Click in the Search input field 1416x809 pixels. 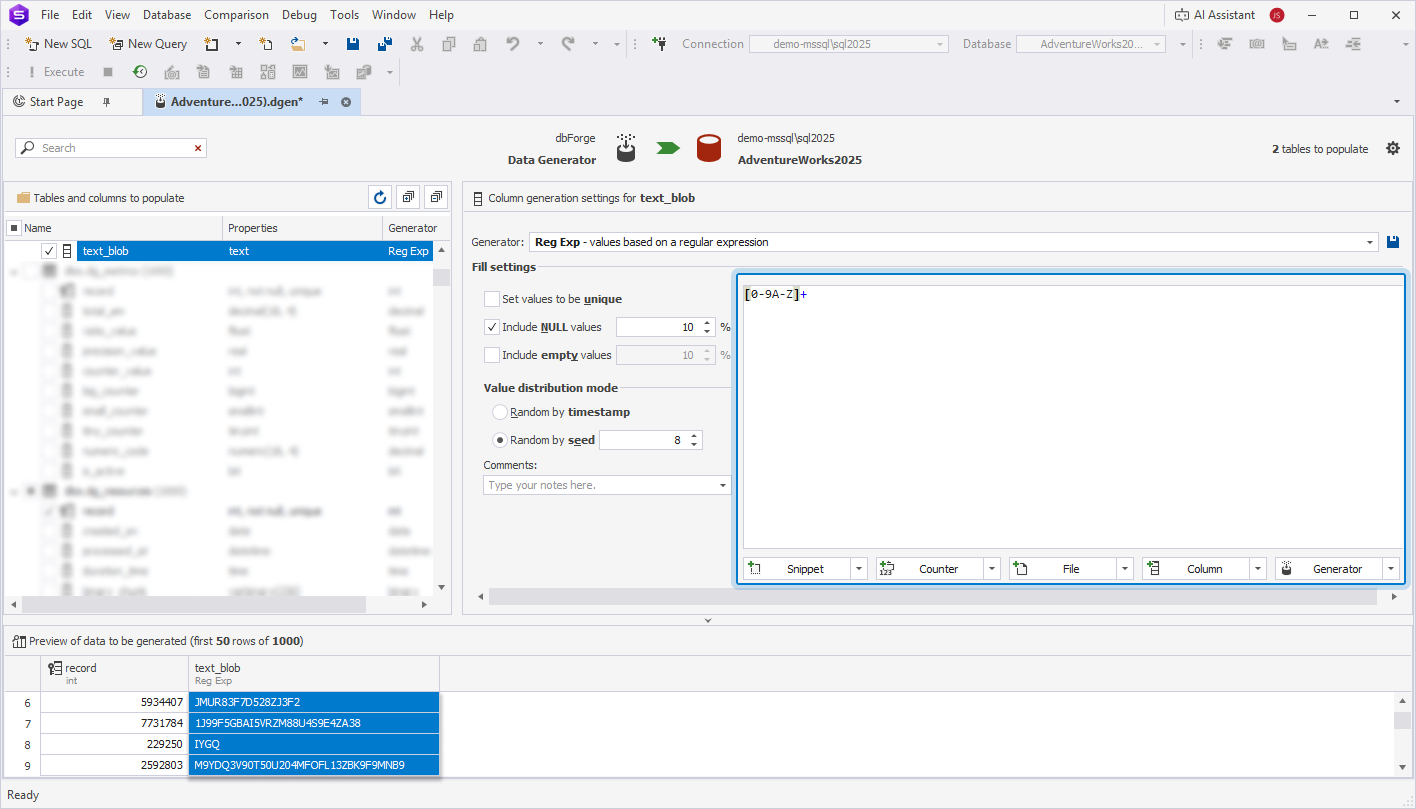coord(110,148)
